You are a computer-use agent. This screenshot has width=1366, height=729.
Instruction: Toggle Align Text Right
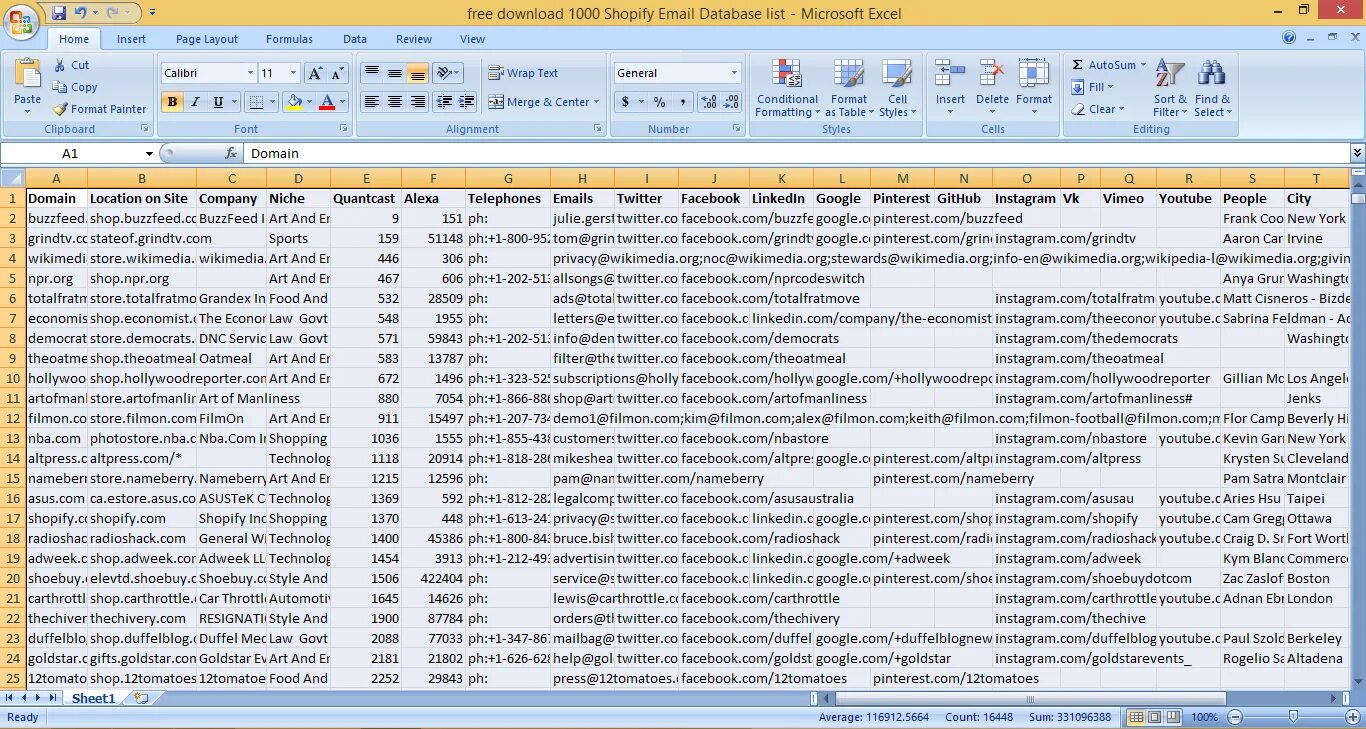[x=418, y=102]
